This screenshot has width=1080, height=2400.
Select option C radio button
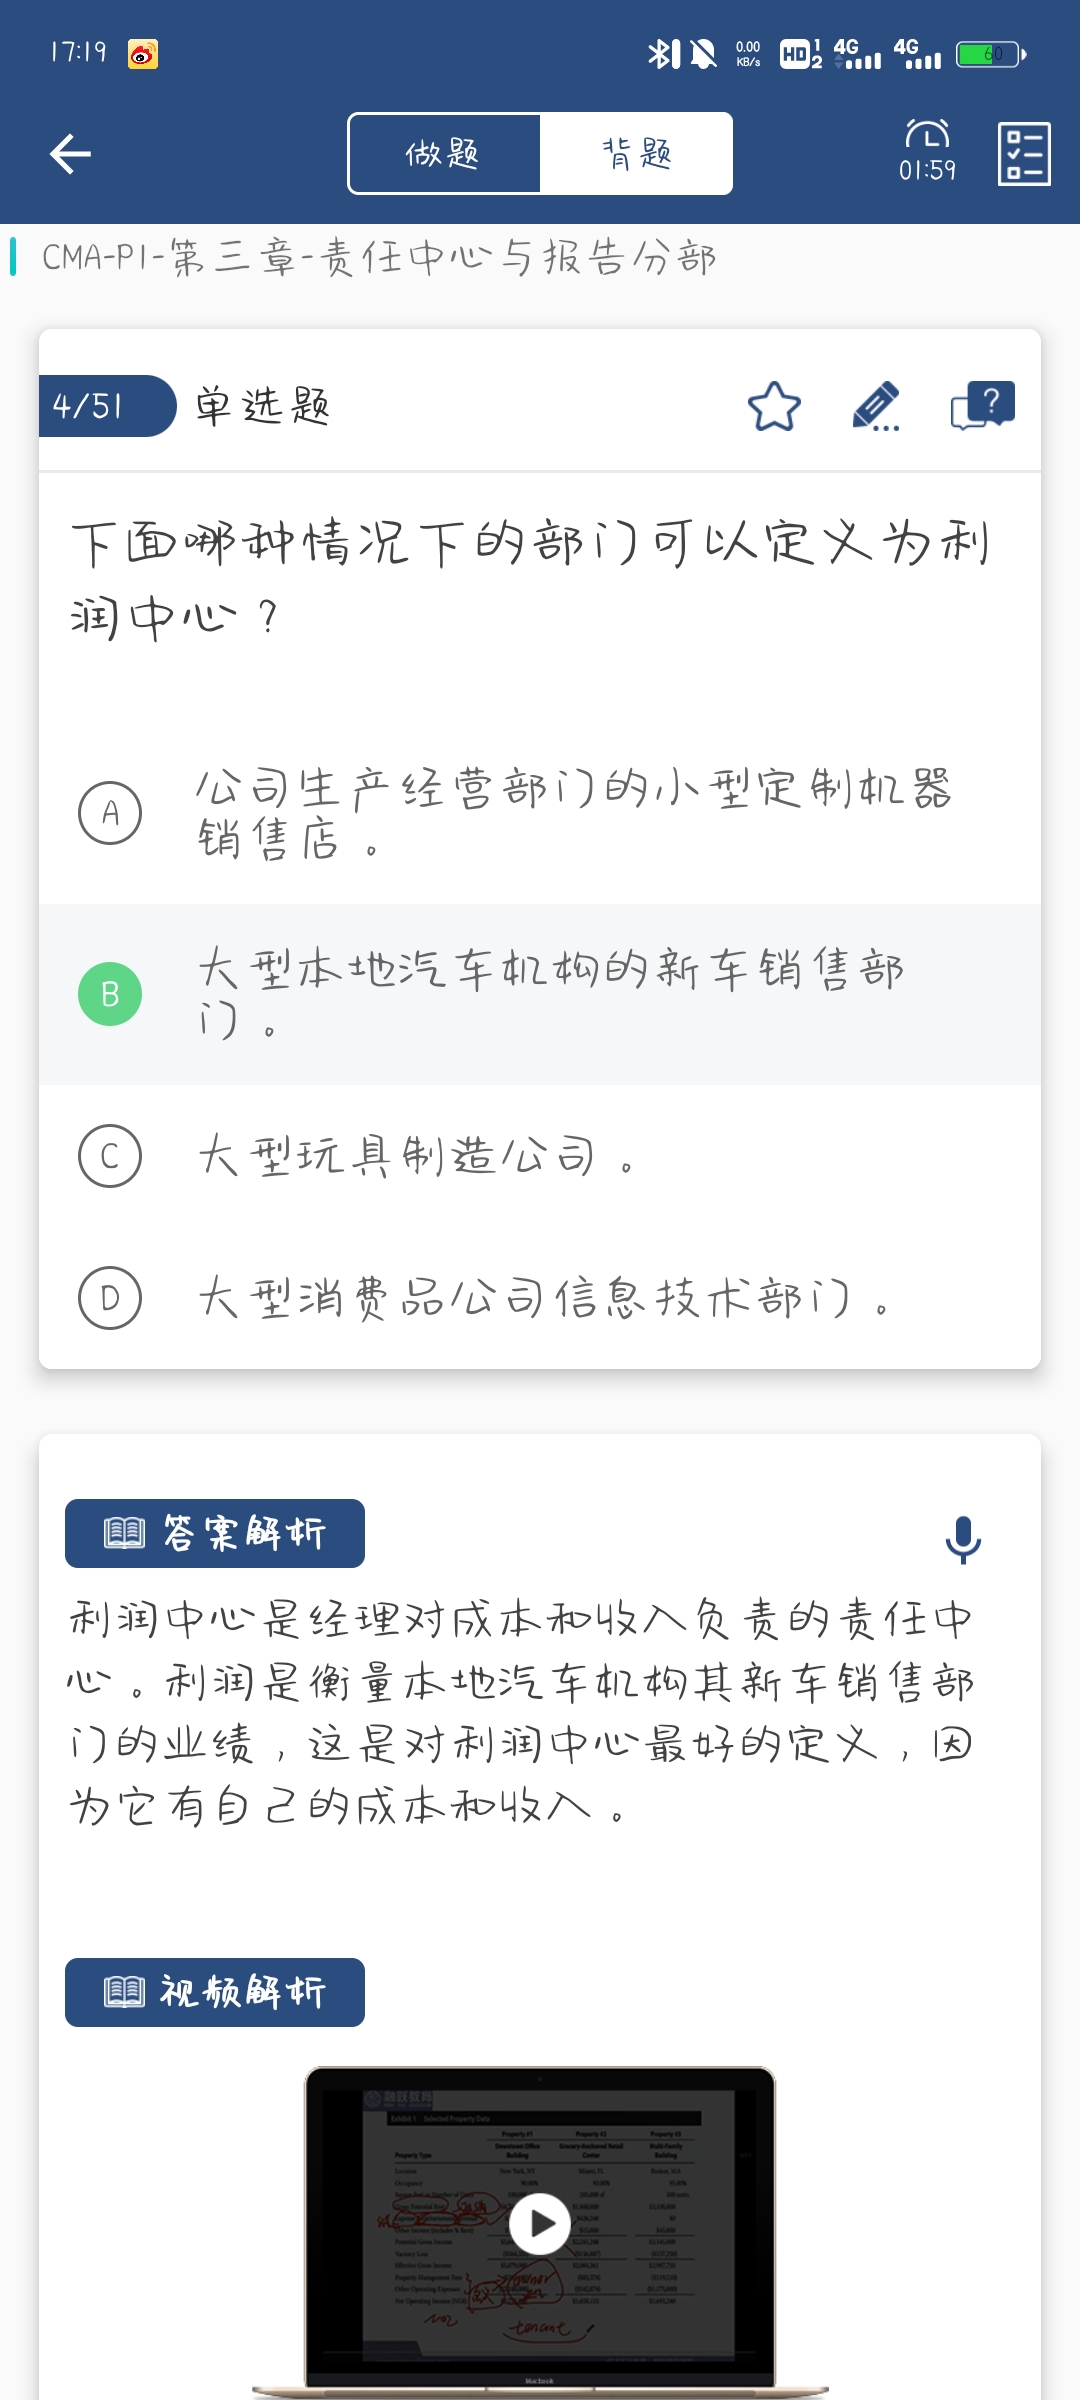click(110, 1156)
